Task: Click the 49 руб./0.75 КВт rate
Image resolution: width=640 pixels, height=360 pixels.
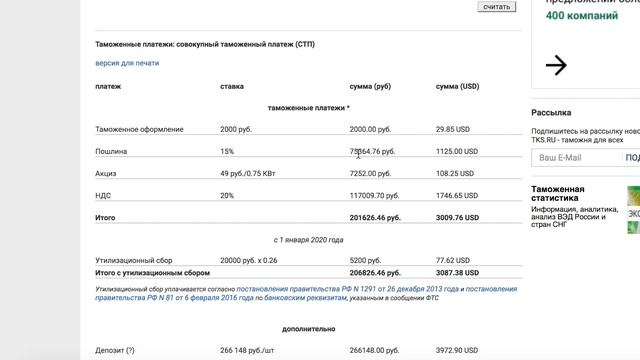Action: [248, 173]
